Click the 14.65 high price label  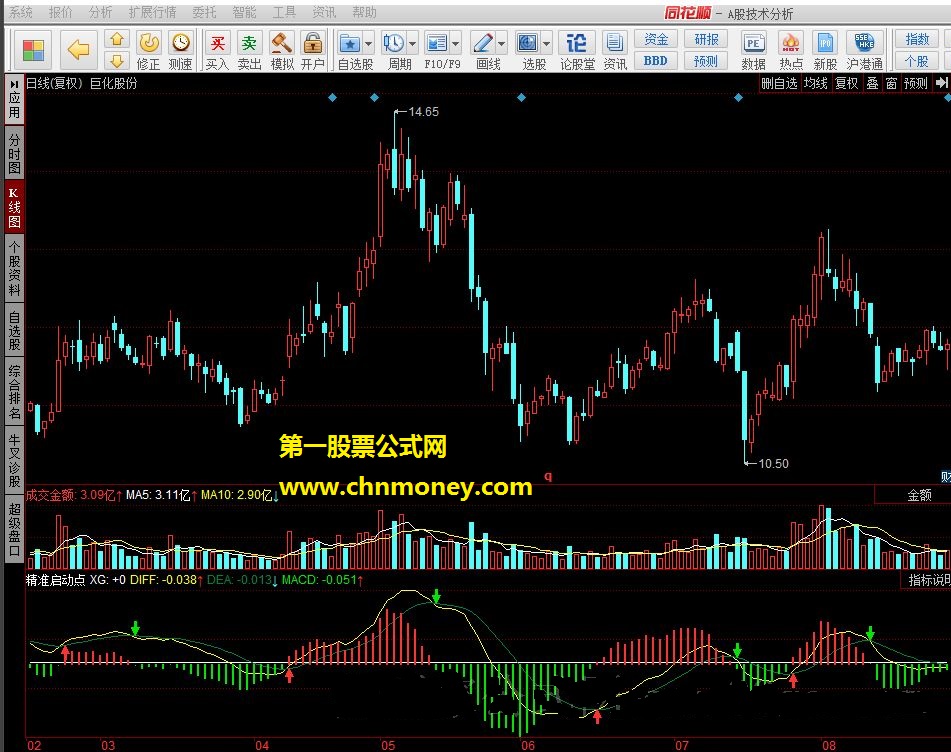tap(423, 112)
